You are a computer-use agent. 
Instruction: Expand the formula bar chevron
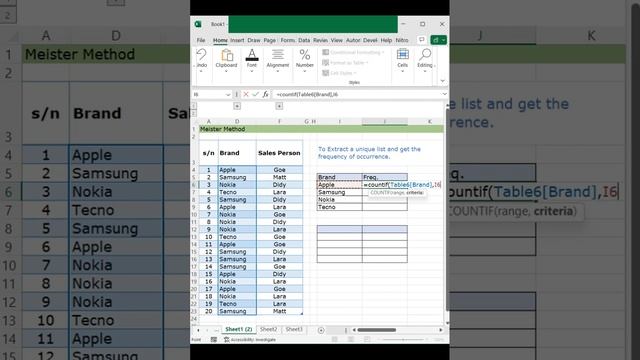point(444,94)
